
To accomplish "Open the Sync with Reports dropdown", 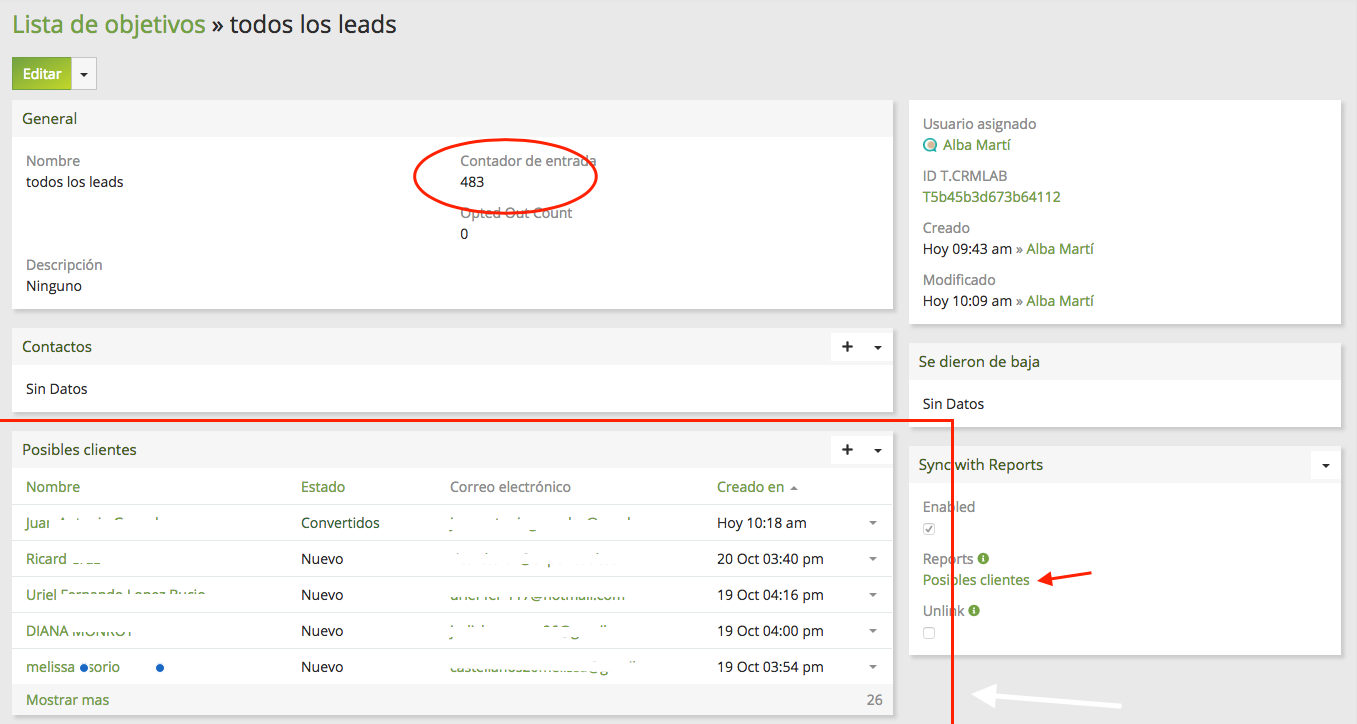I will click(x=1325, y=466).
